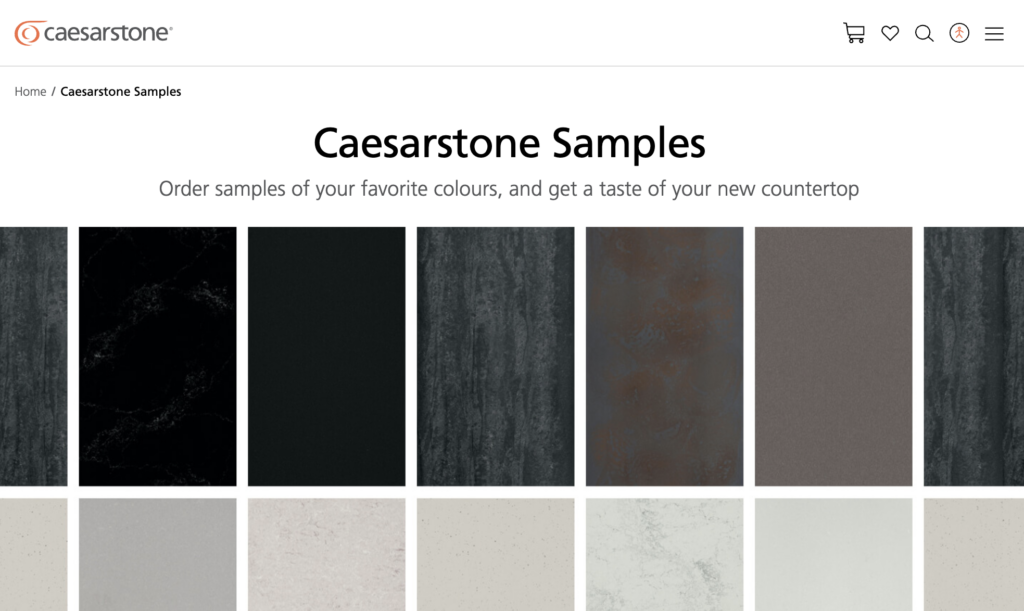This screenshot has height=611, width=1024.
Task: Select the light speckled concrete sample
Action: tap(327, 554)
